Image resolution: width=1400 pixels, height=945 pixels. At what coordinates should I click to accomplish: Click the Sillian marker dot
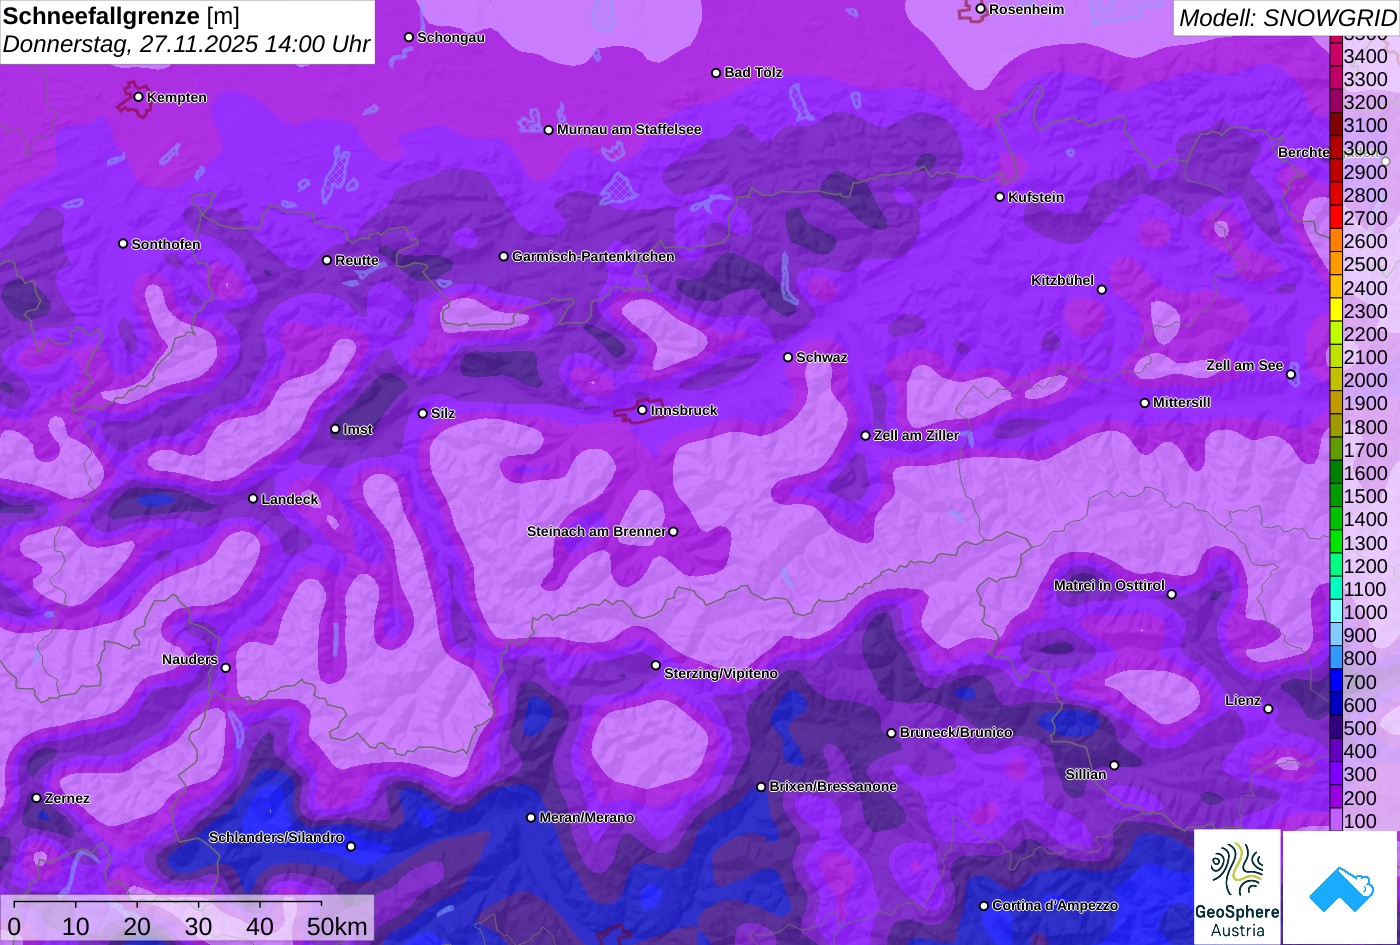click(x=1114, y=766)
